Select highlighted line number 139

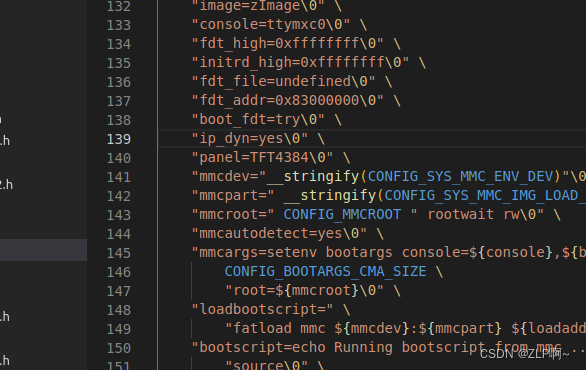pos(119,139)
